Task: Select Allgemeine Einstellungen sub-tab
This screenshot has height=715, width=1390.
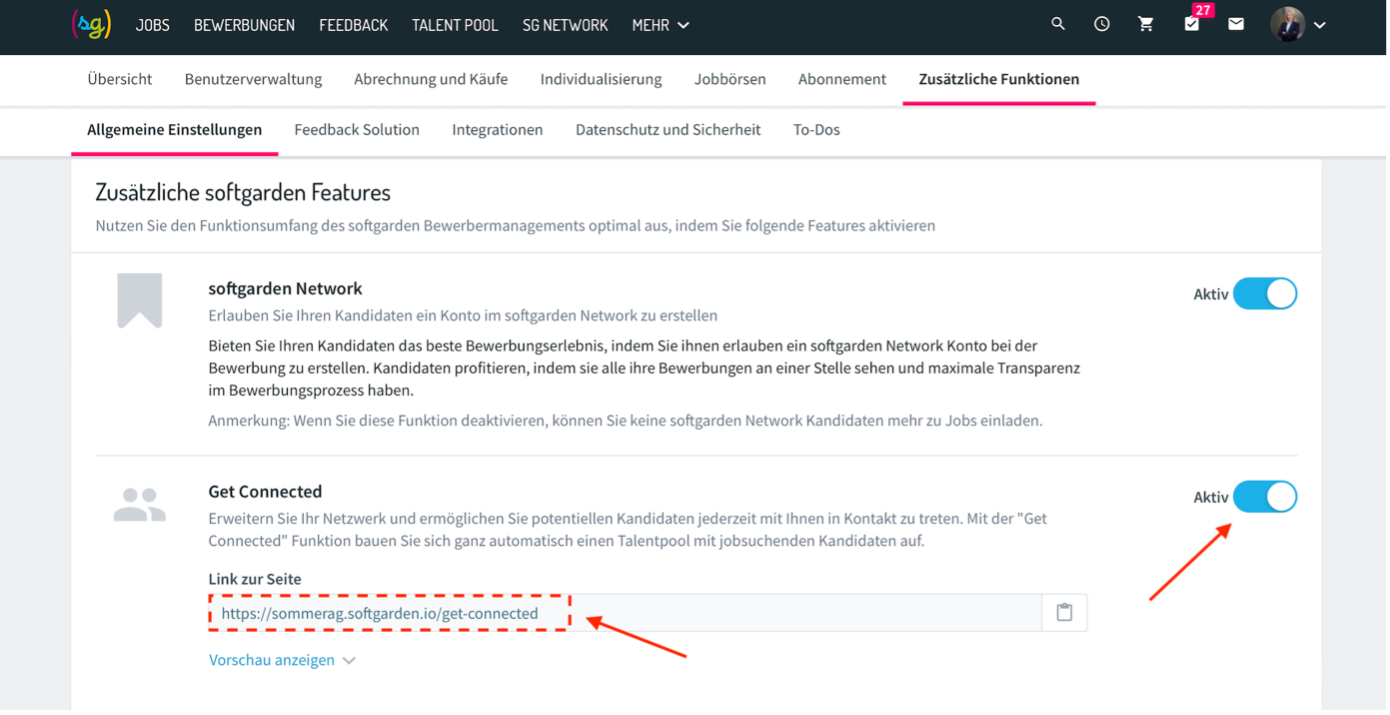Action: pos(175,130)
